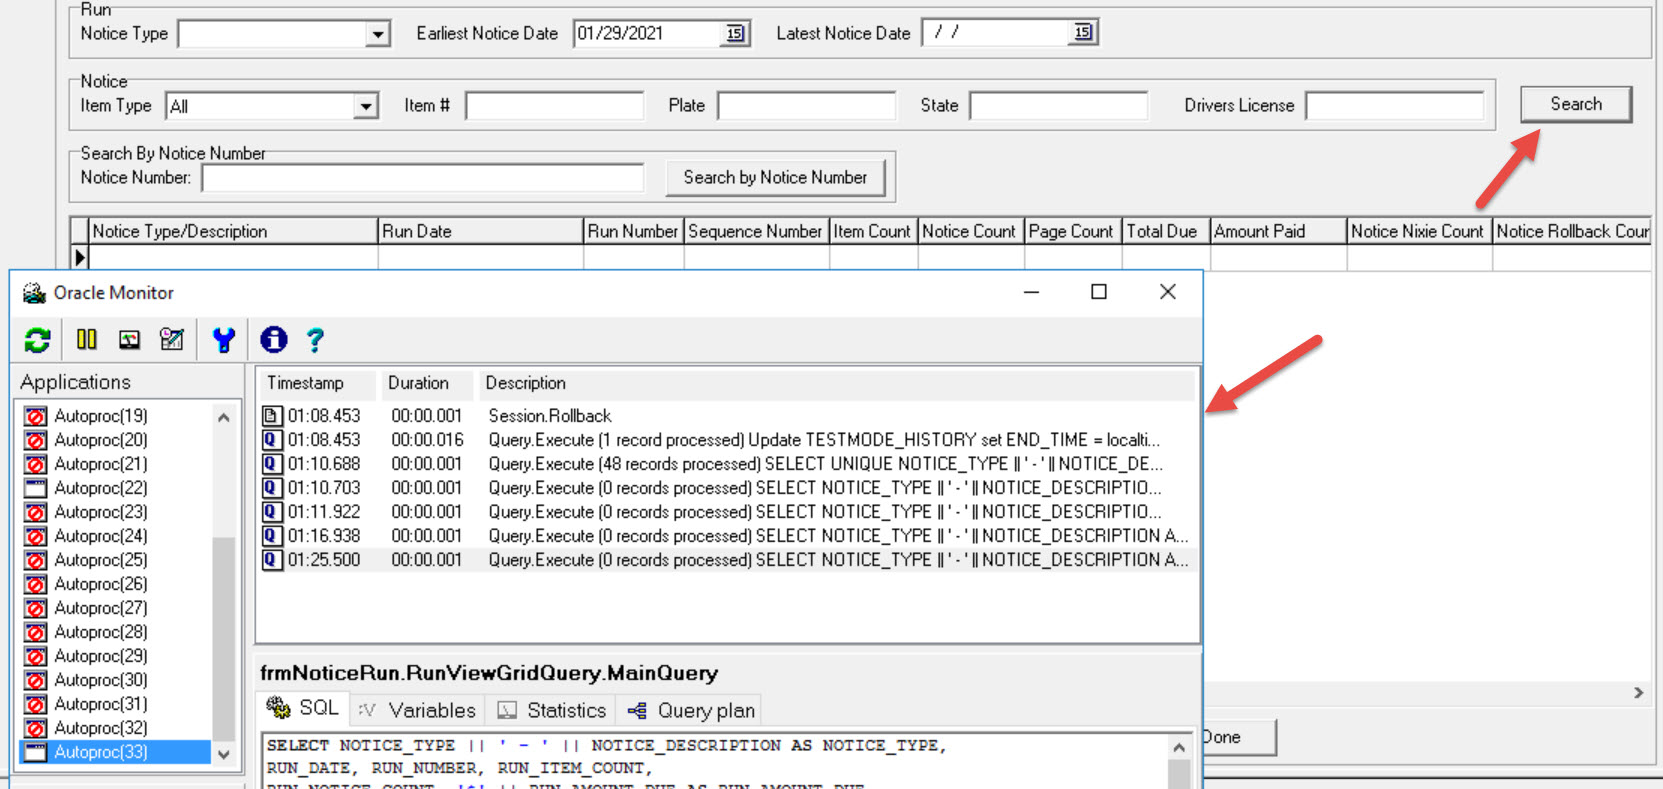Click the Run Date column header
This screenshot has width=1663, height=789.
click(480, 231)
